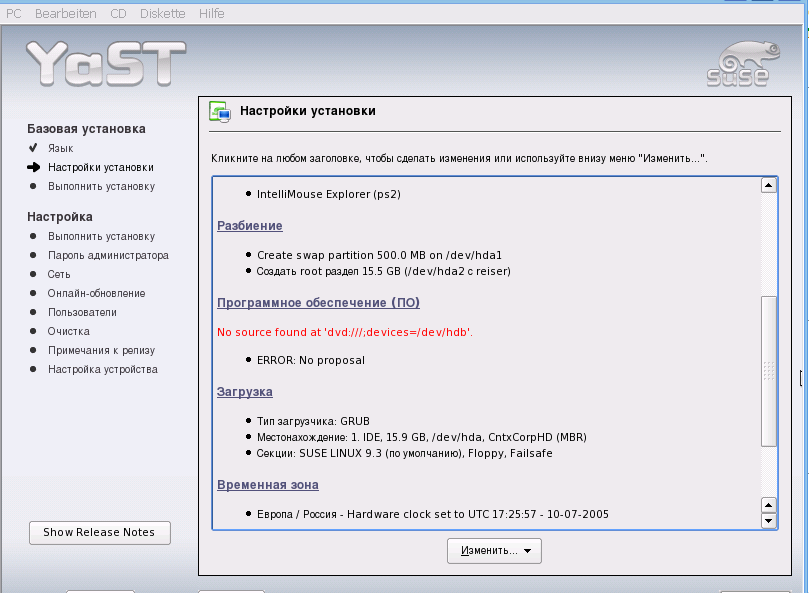This screenshot has width=809, height=593.
Task: Select the Язык step in the sidebar
Action: (60, 148)
